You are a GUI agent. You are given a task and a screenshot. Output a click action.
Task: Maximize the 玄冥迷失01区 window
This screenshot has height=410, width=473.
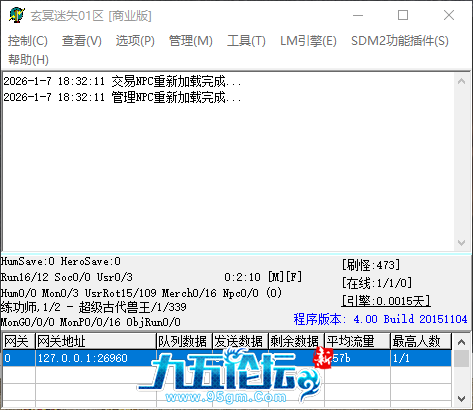(403, 15)
